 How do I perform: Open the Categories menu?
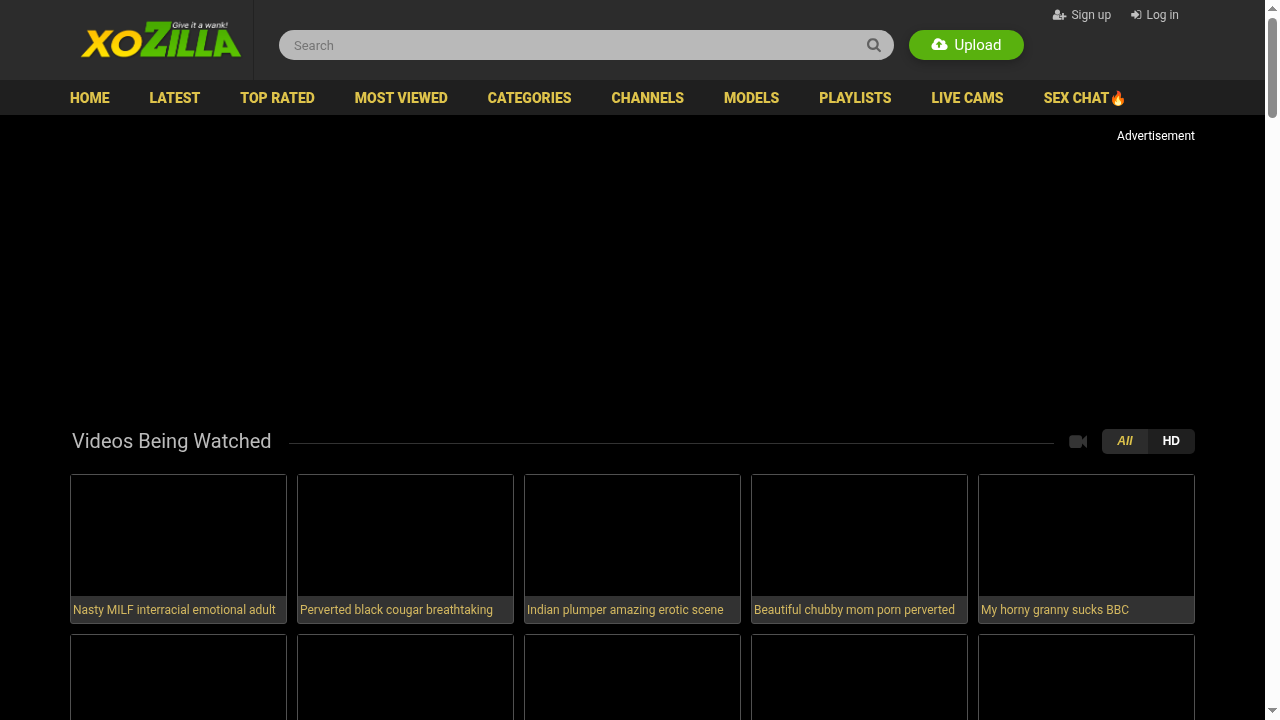point(529,98)
